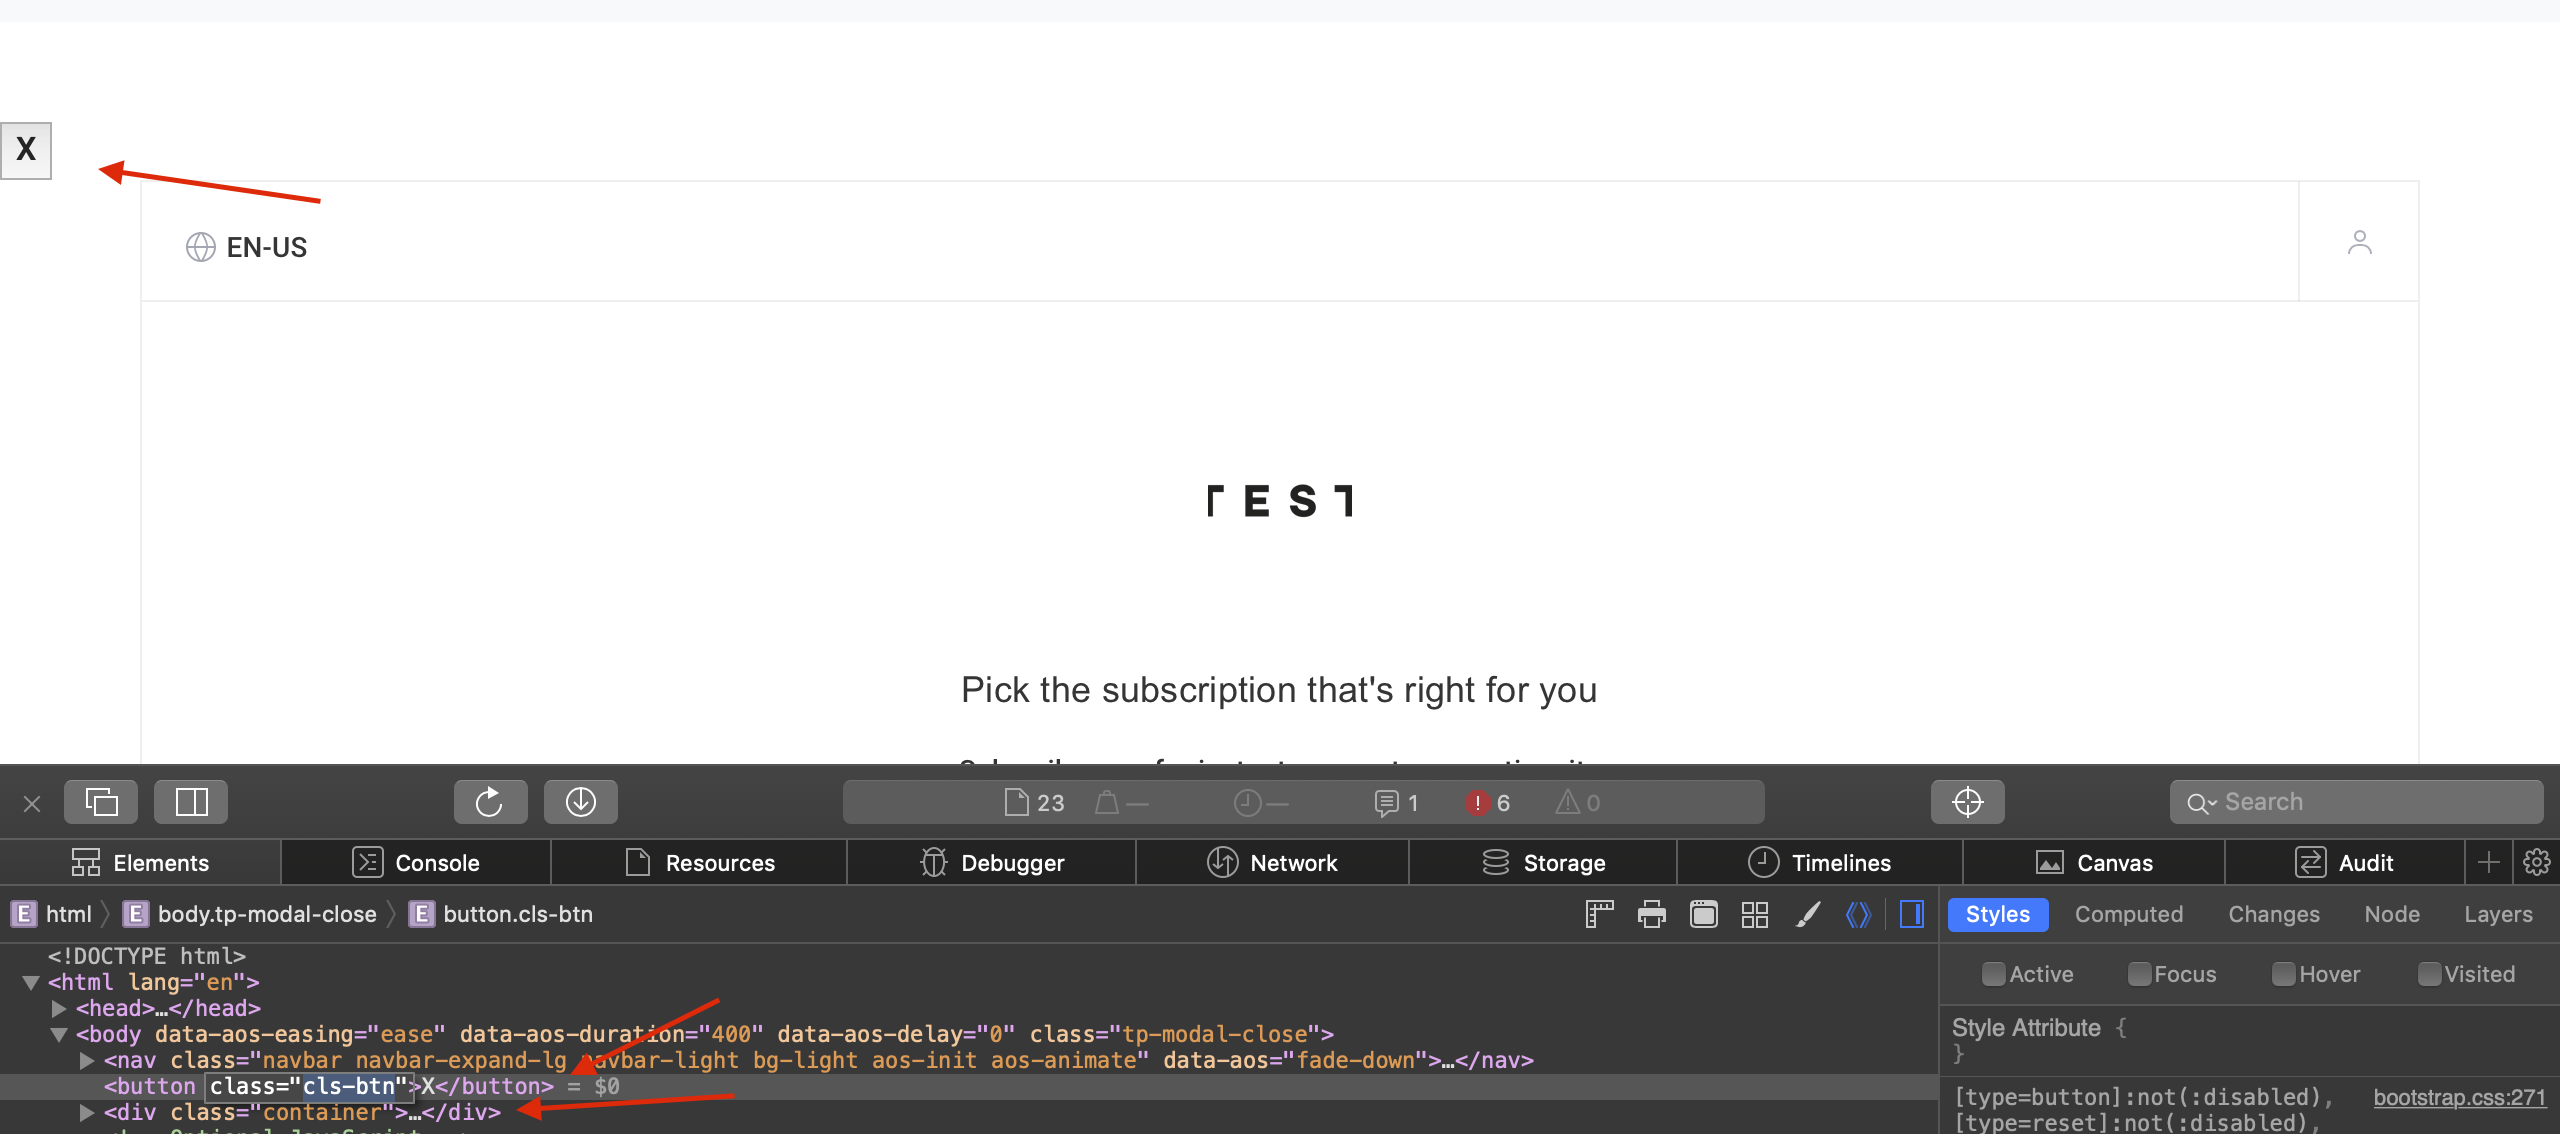The image size is (2560, 1134).
Task: Click the DOCTYPE html line
Action: tap(146, 956)
